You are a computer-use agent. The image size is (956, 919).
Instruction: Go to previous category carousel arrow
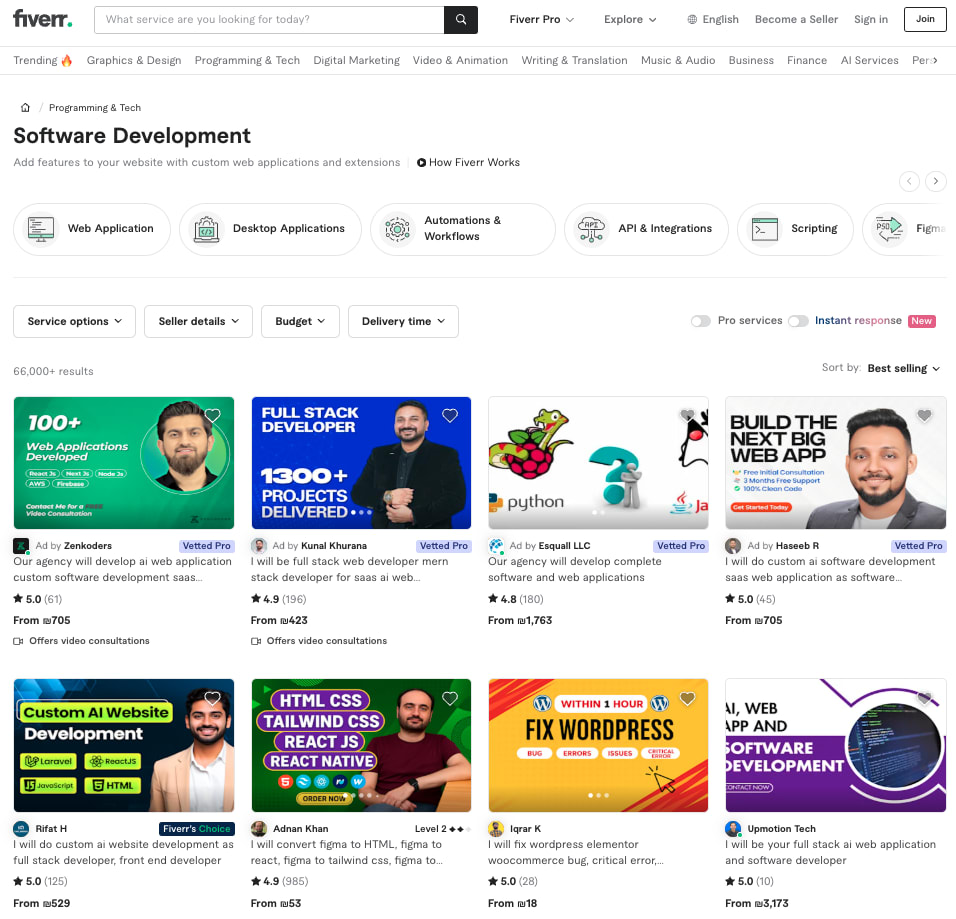click(909, 181)
